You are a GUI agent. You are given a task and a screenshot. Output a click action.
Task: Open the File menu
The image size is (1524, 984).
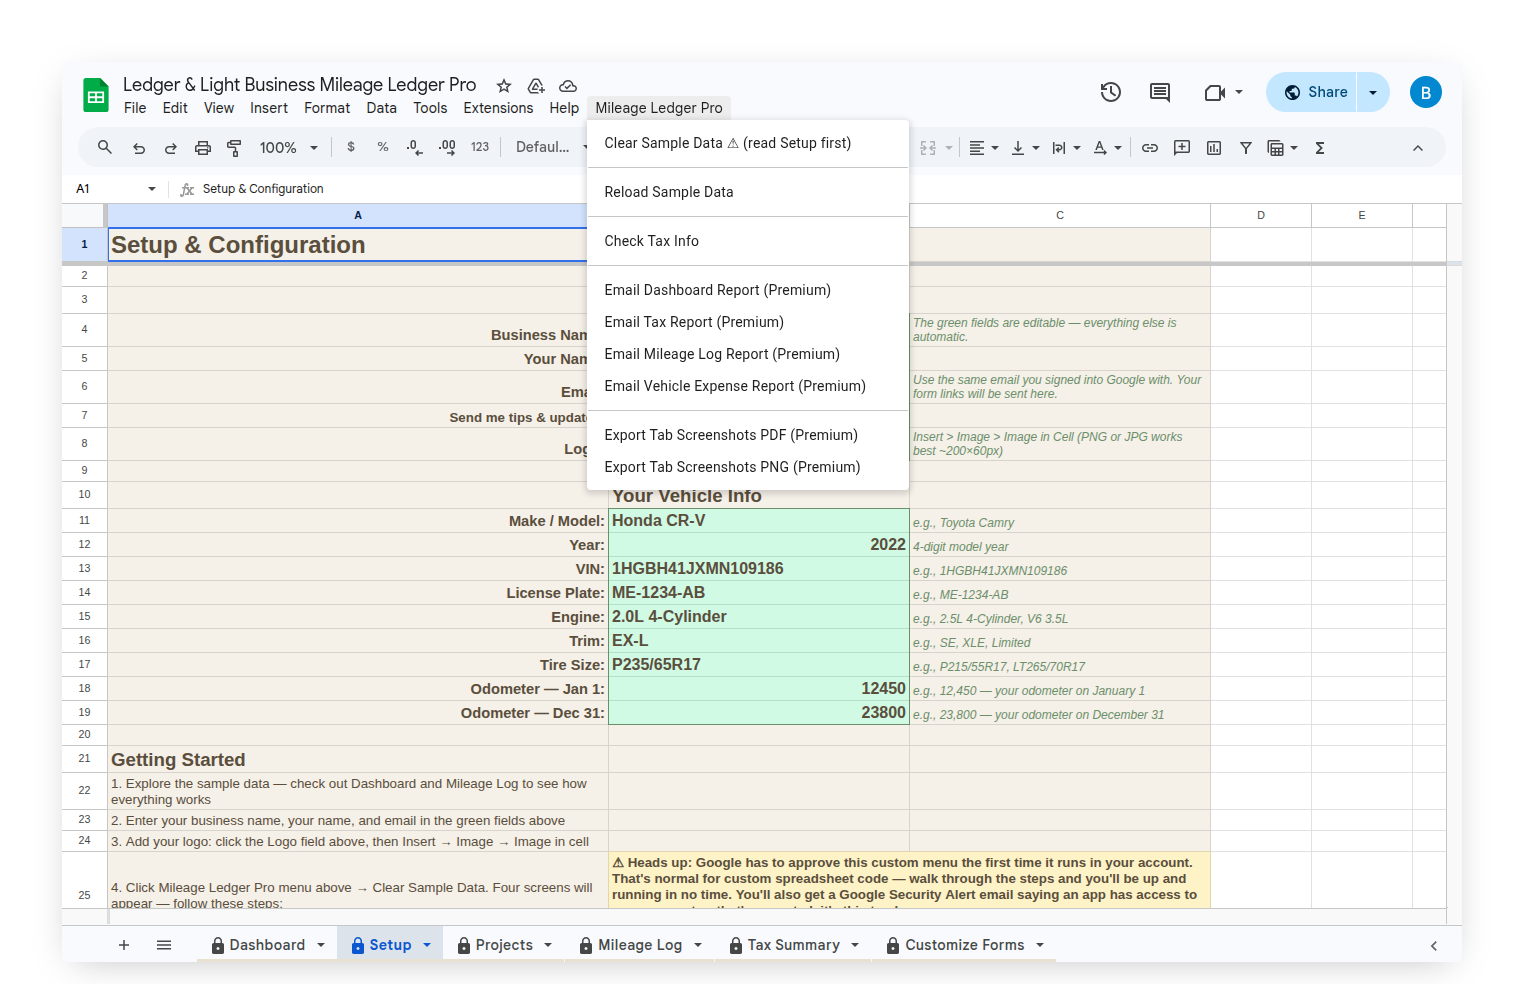135,108
